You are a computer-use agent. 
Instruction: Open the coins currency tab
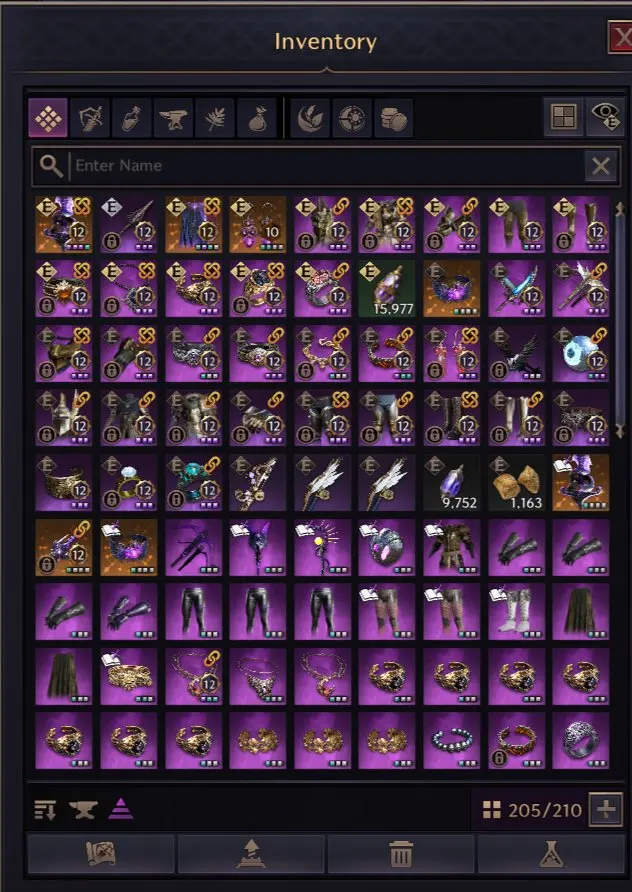(x=394, y=118)
